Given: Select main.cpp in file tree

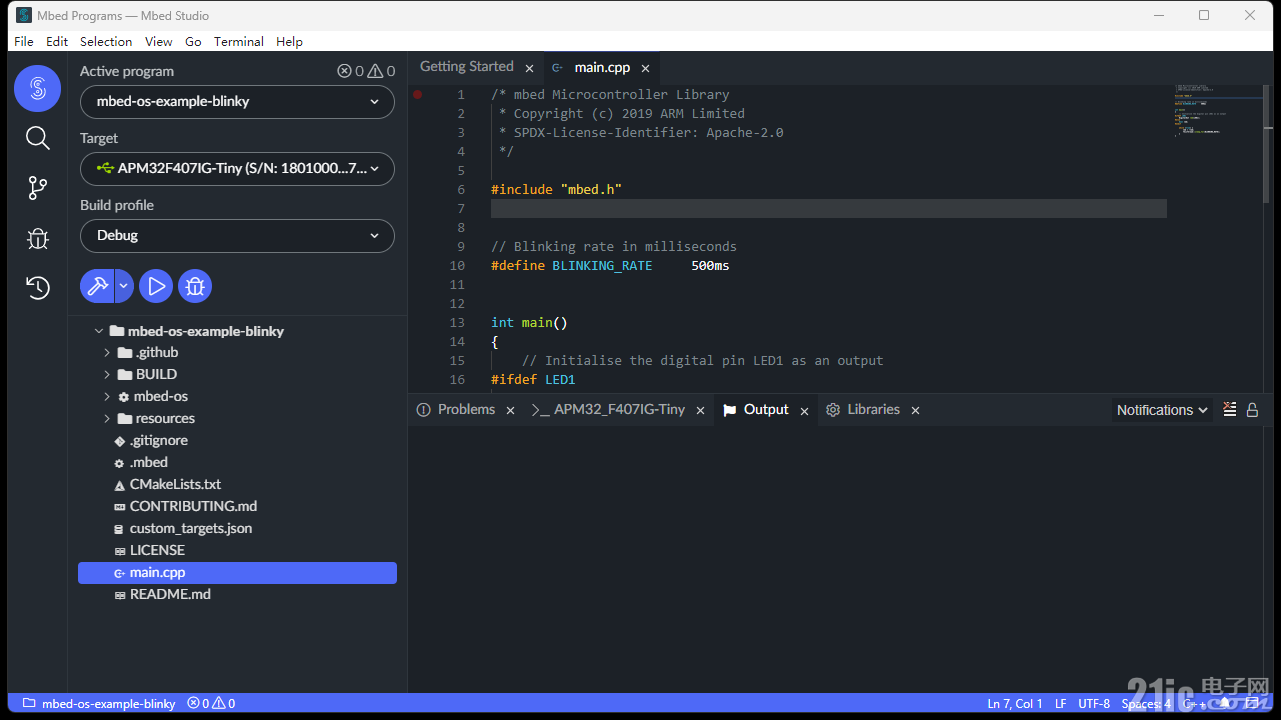Looking at the screenshot, I should click(237, 572).
